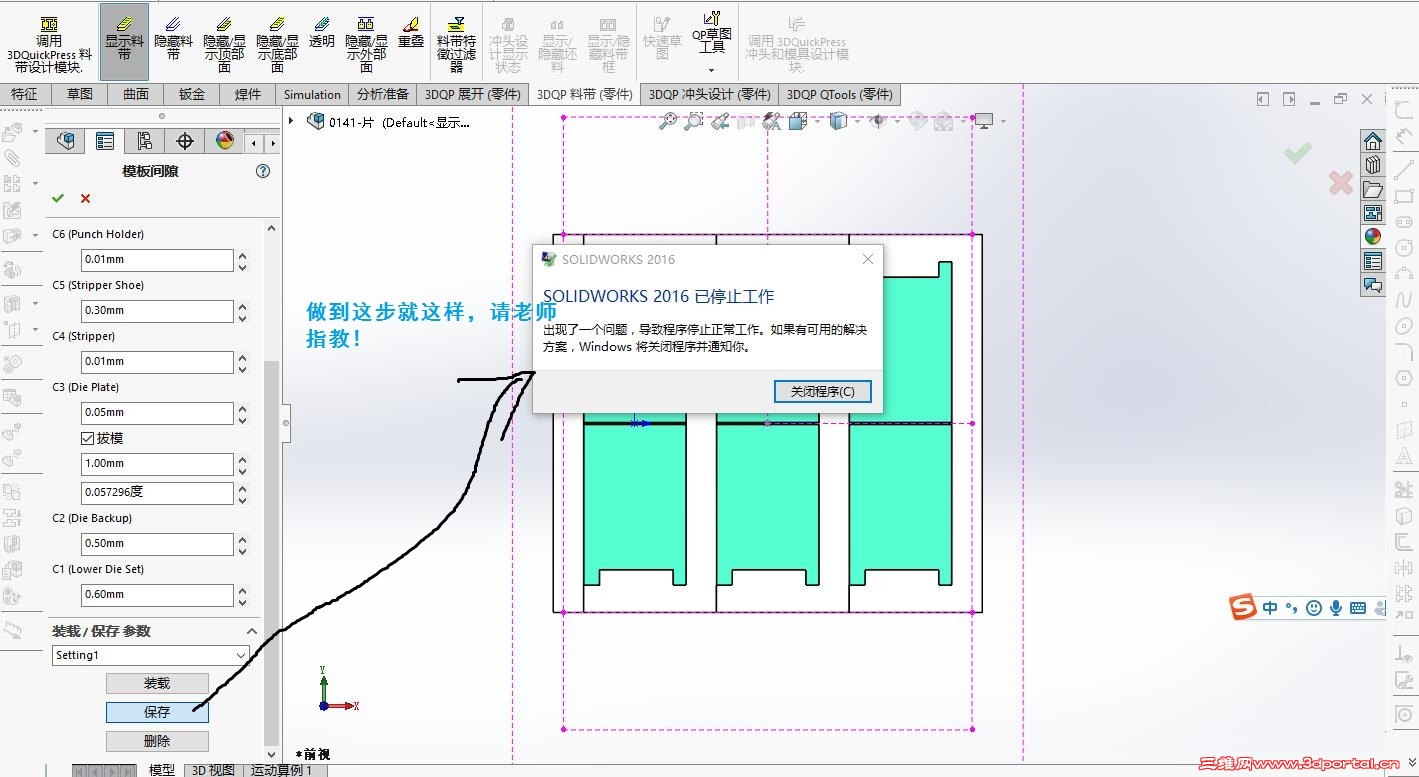Open the PropertyManager tab

click(104, 141)
